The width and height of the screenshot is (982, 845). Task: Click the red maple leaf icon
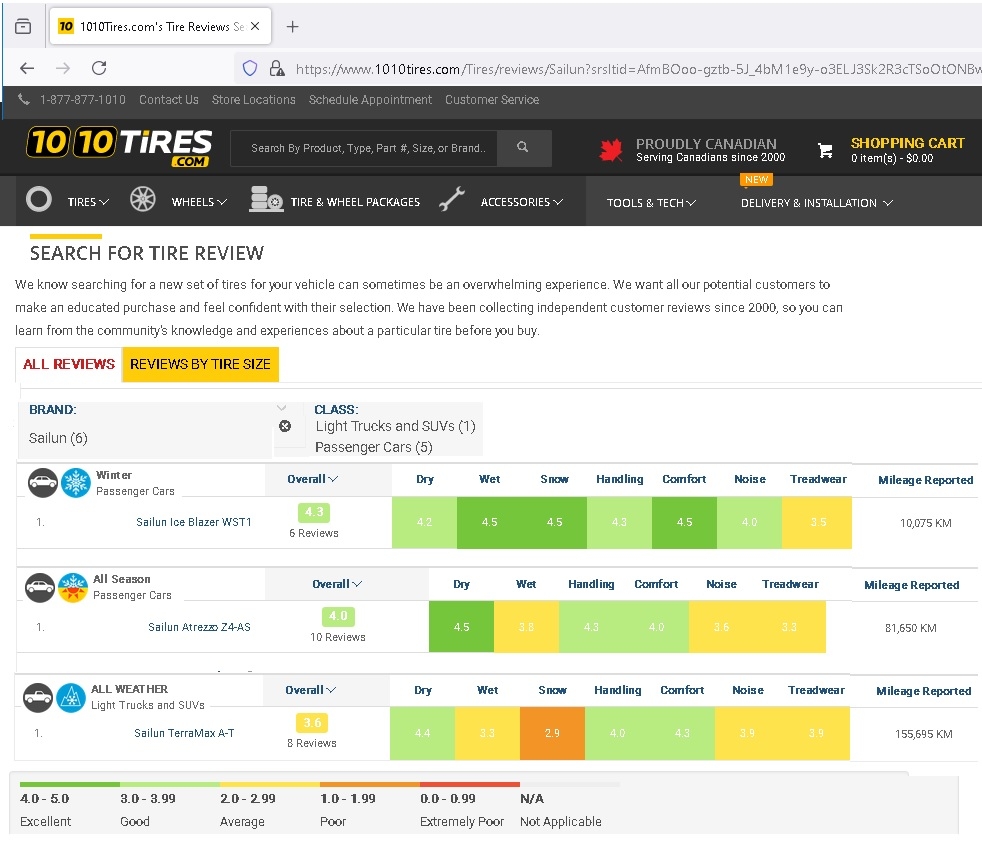pyautogui.click(x=611, y=150)
